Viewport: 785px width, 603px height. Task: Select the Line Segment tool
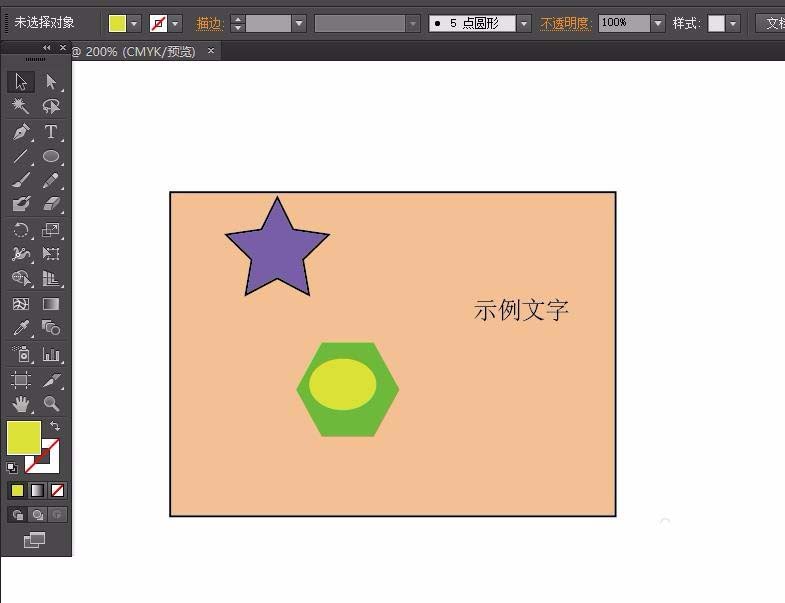point(21,156)
